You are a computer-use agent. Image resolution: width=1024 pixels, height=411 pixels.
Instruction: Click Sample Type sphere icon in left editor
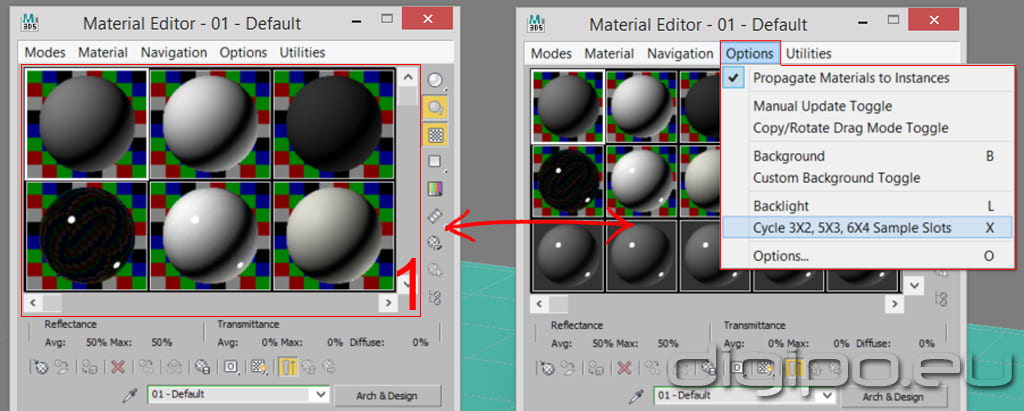(x=435, y=81)
